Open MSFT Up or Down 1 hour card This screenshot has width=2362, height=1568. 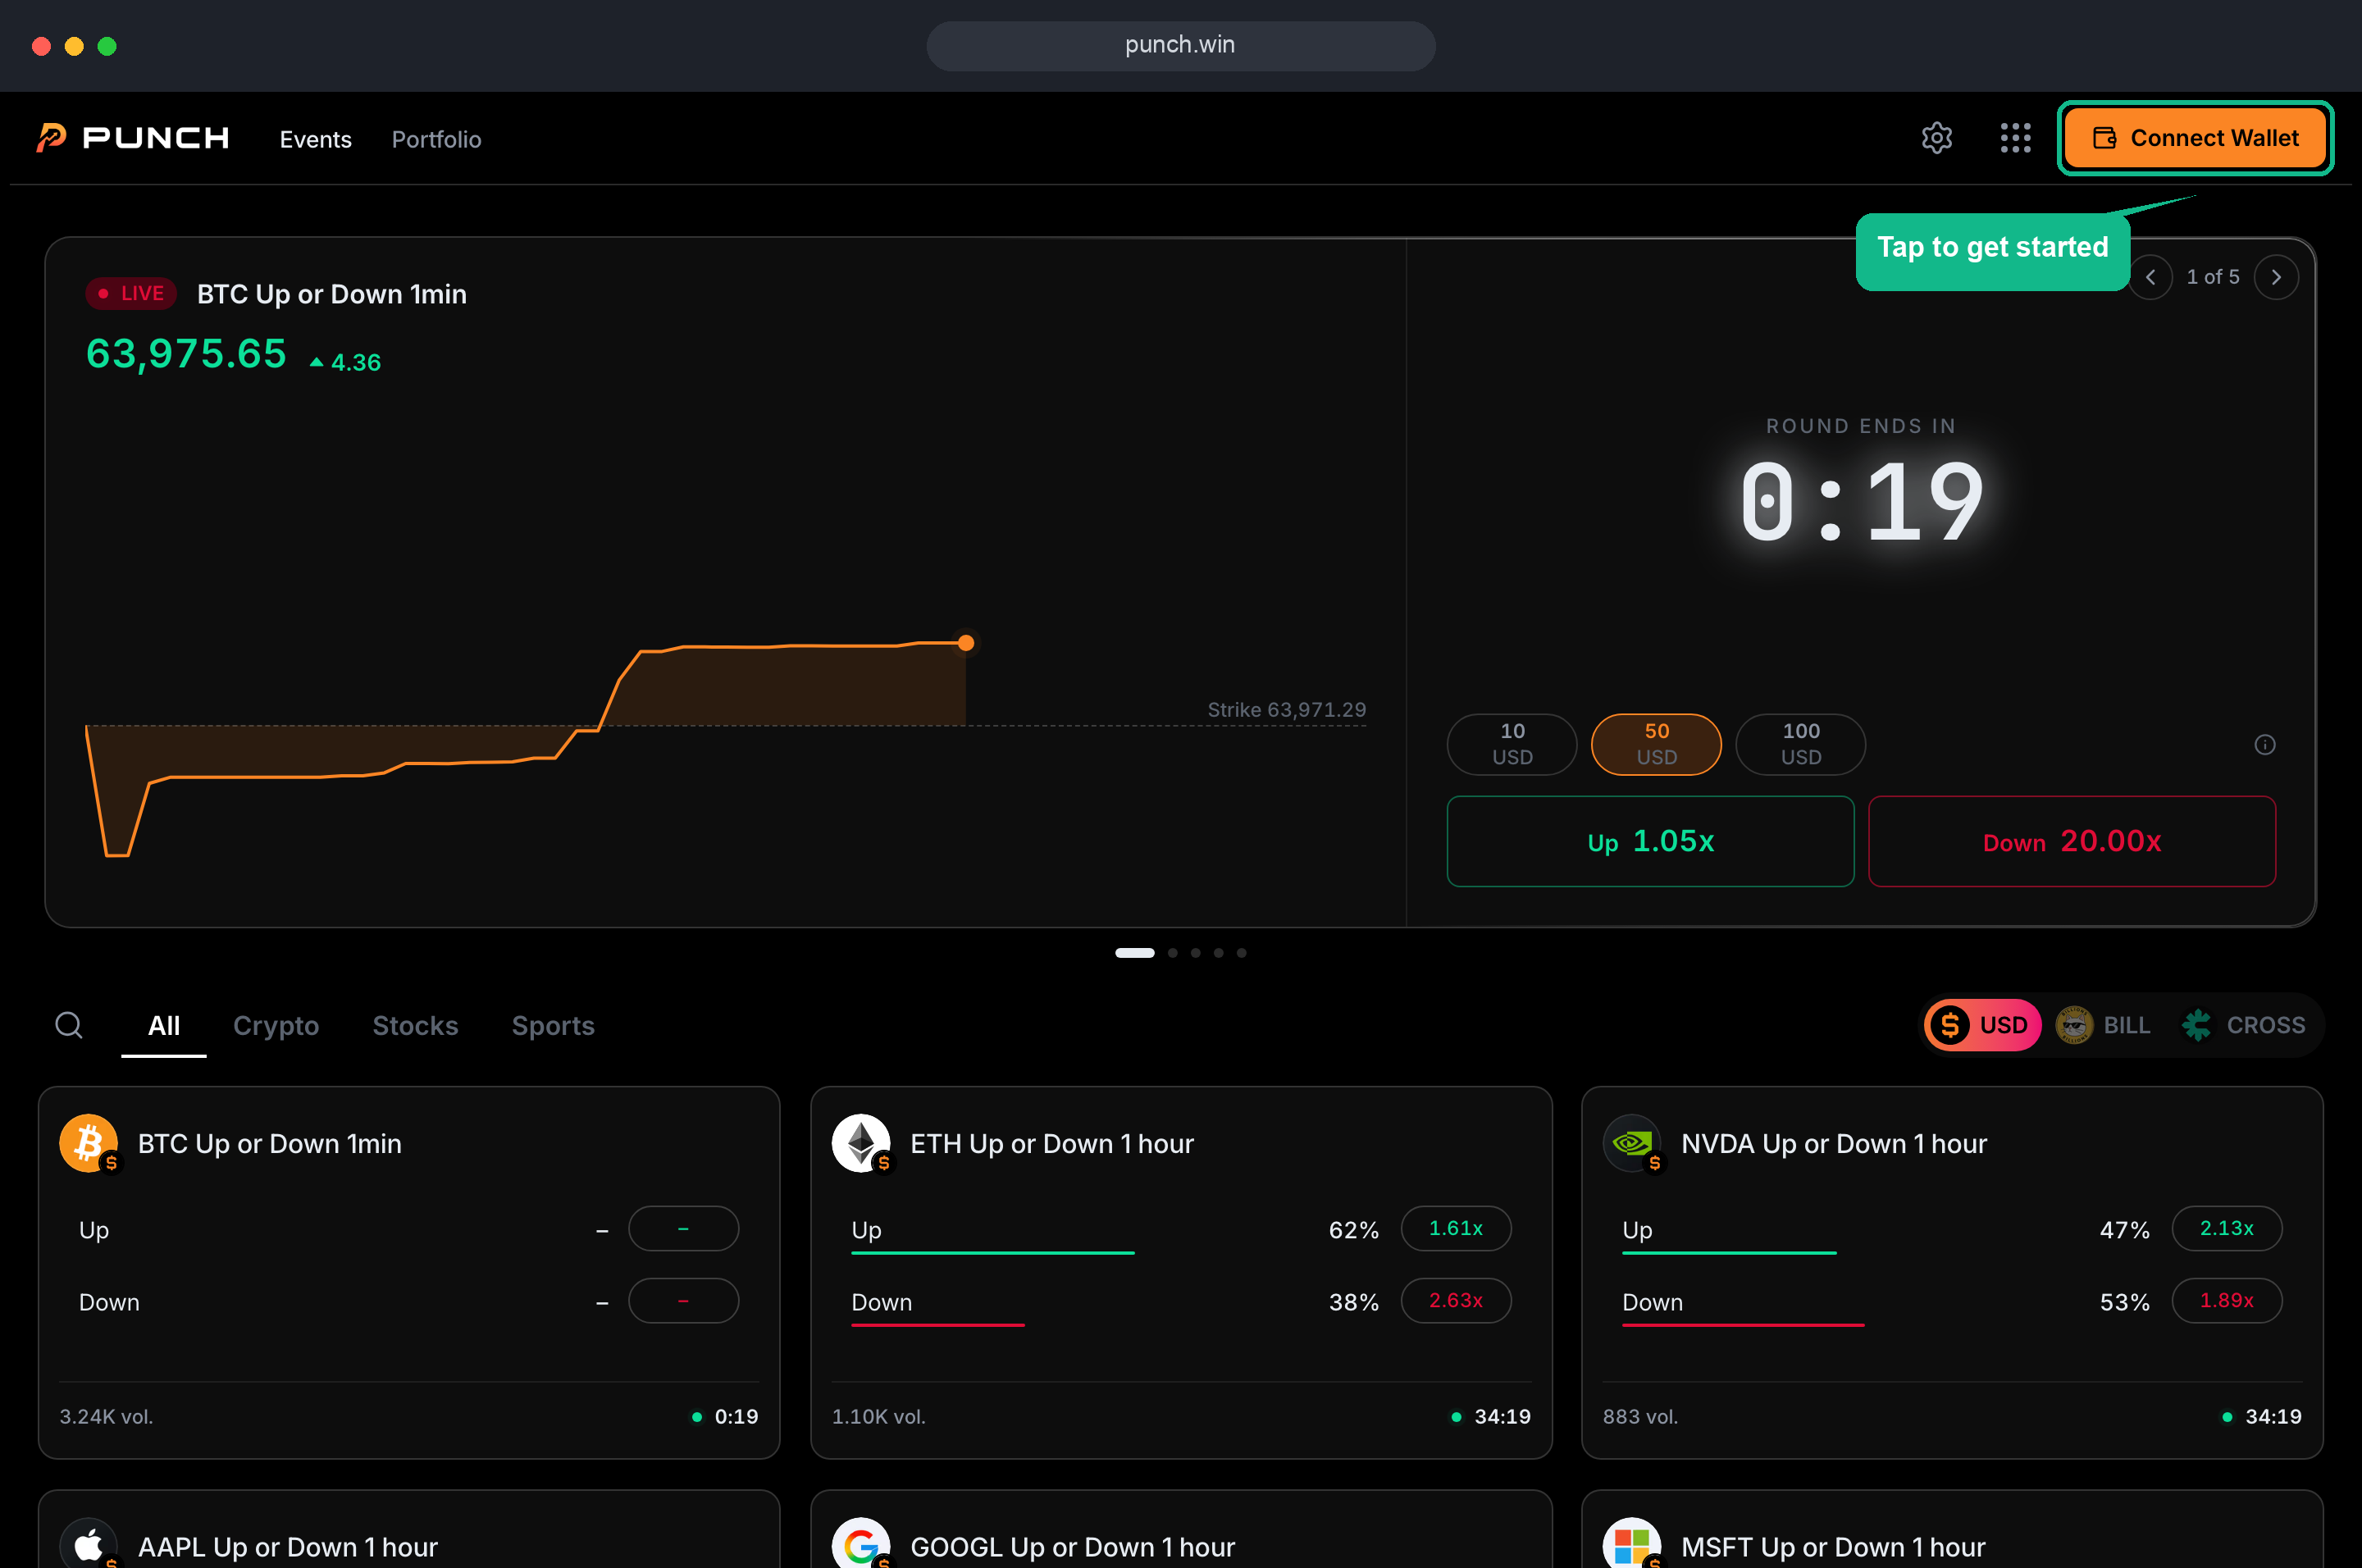pos(1952,1530)
